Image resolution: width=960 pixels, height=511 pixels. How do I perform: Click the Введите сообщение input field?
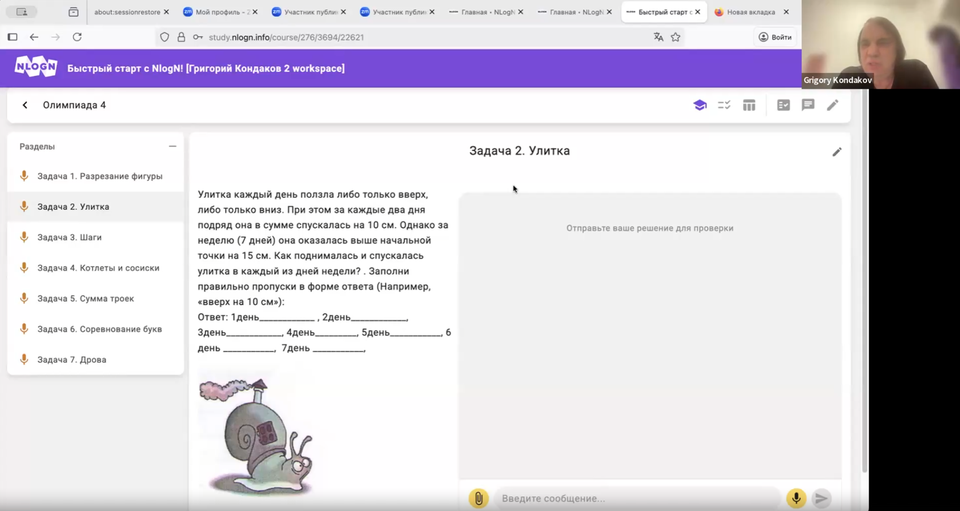click(x=637, y=498)
